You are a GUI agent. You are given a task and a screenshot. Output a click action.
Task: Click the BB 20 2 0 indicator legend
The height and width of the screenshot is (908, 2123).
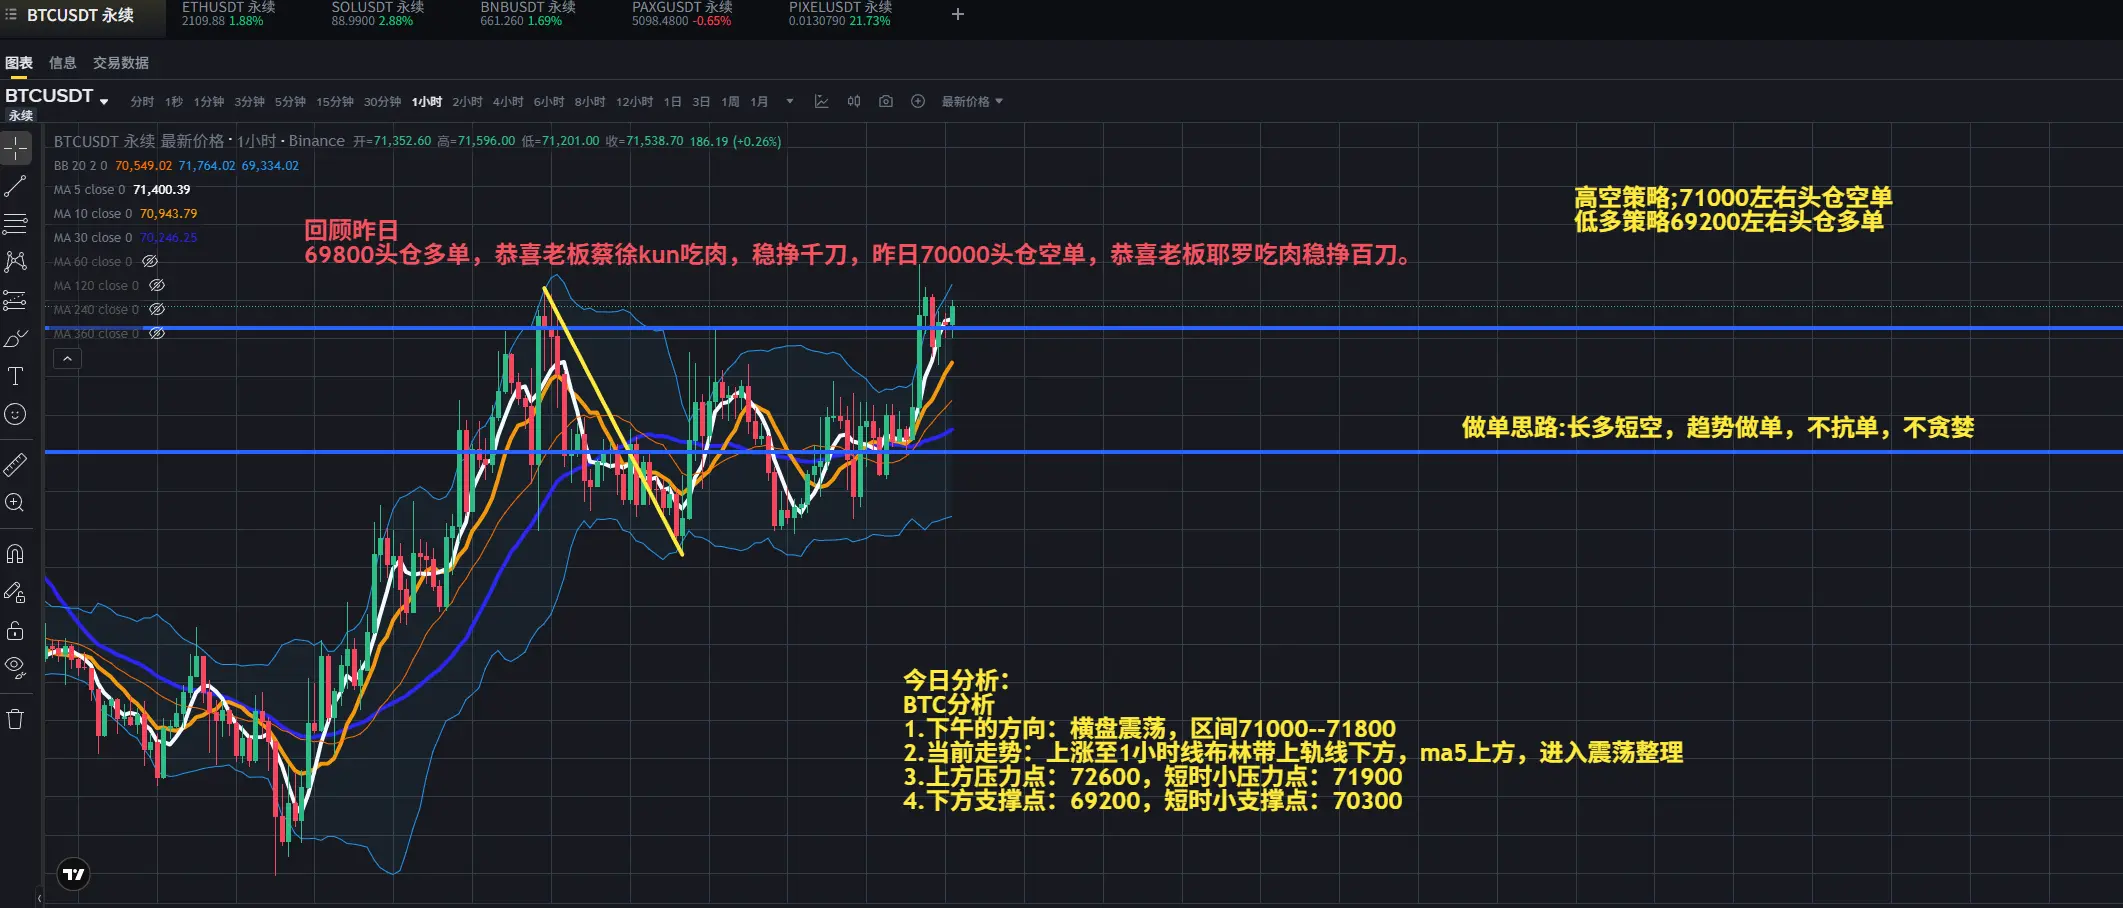click(80, 166)
